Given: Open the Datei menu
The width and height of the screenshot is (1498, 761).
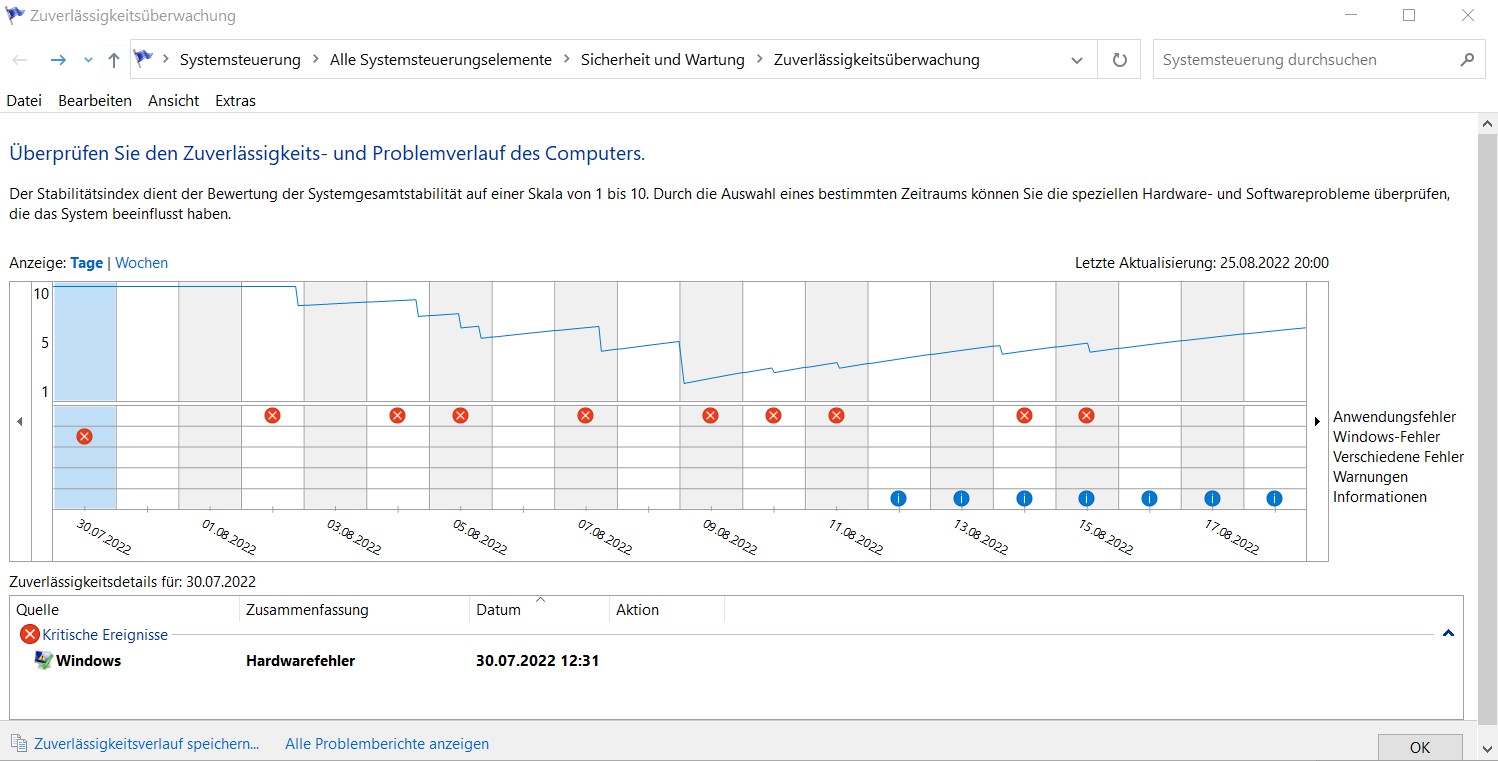Looking at the screenshot, I should (x=24, y=100).
